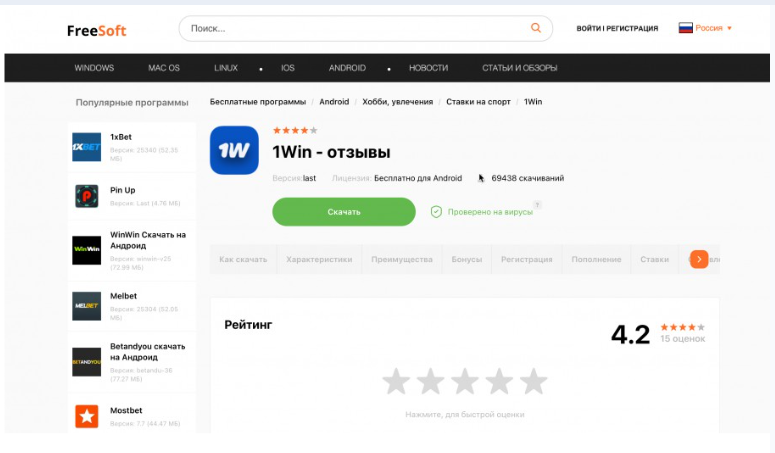Screen dimensions: 775x453
Task: Click the Pin Up app icon
Action: click(86, 196)
